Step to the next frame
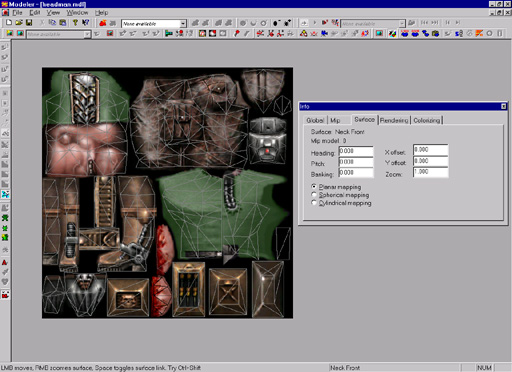 (458, 23)
